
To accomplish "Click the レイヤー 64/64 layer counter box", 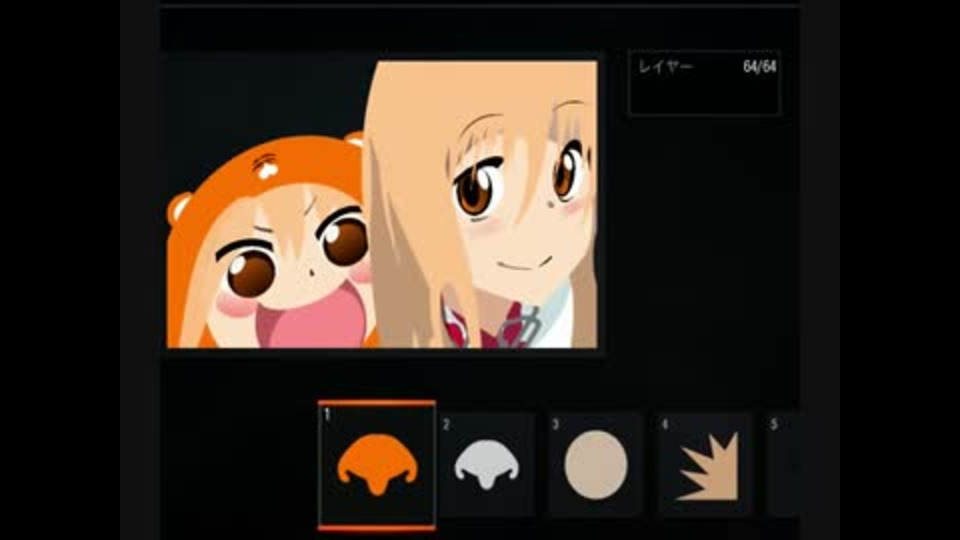I will 704,83.
